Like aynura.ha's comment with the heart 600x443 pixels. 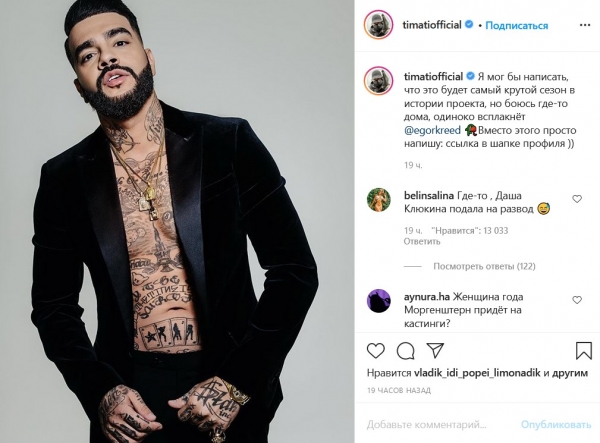pyautogui.click(x=577, y=300)
